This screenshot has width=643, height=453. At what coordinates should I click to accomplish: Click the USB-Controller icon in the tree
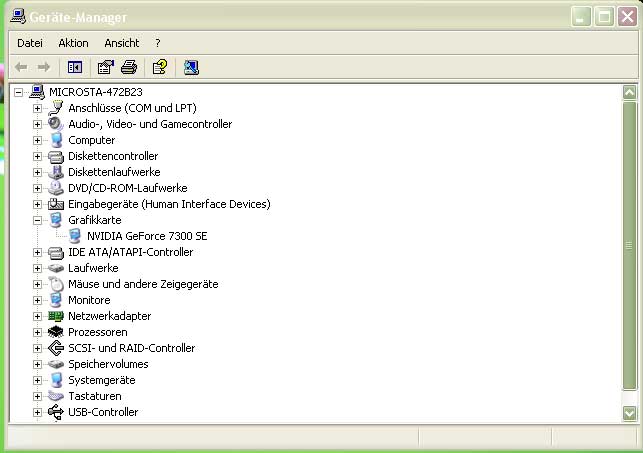pos(56,412)
